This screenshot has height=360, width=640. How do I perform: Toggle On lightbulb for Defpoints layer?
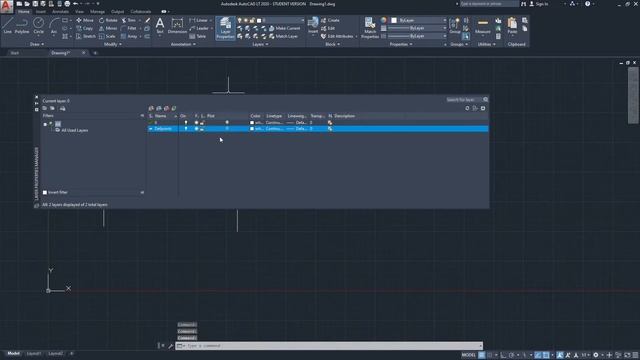pos(186,129)
